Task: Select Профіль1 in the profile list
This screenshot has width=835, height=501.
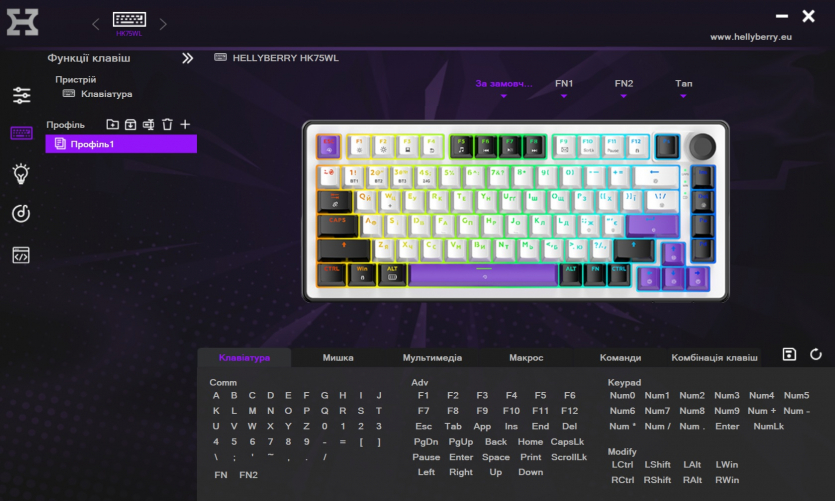Action: coord(121,144)
